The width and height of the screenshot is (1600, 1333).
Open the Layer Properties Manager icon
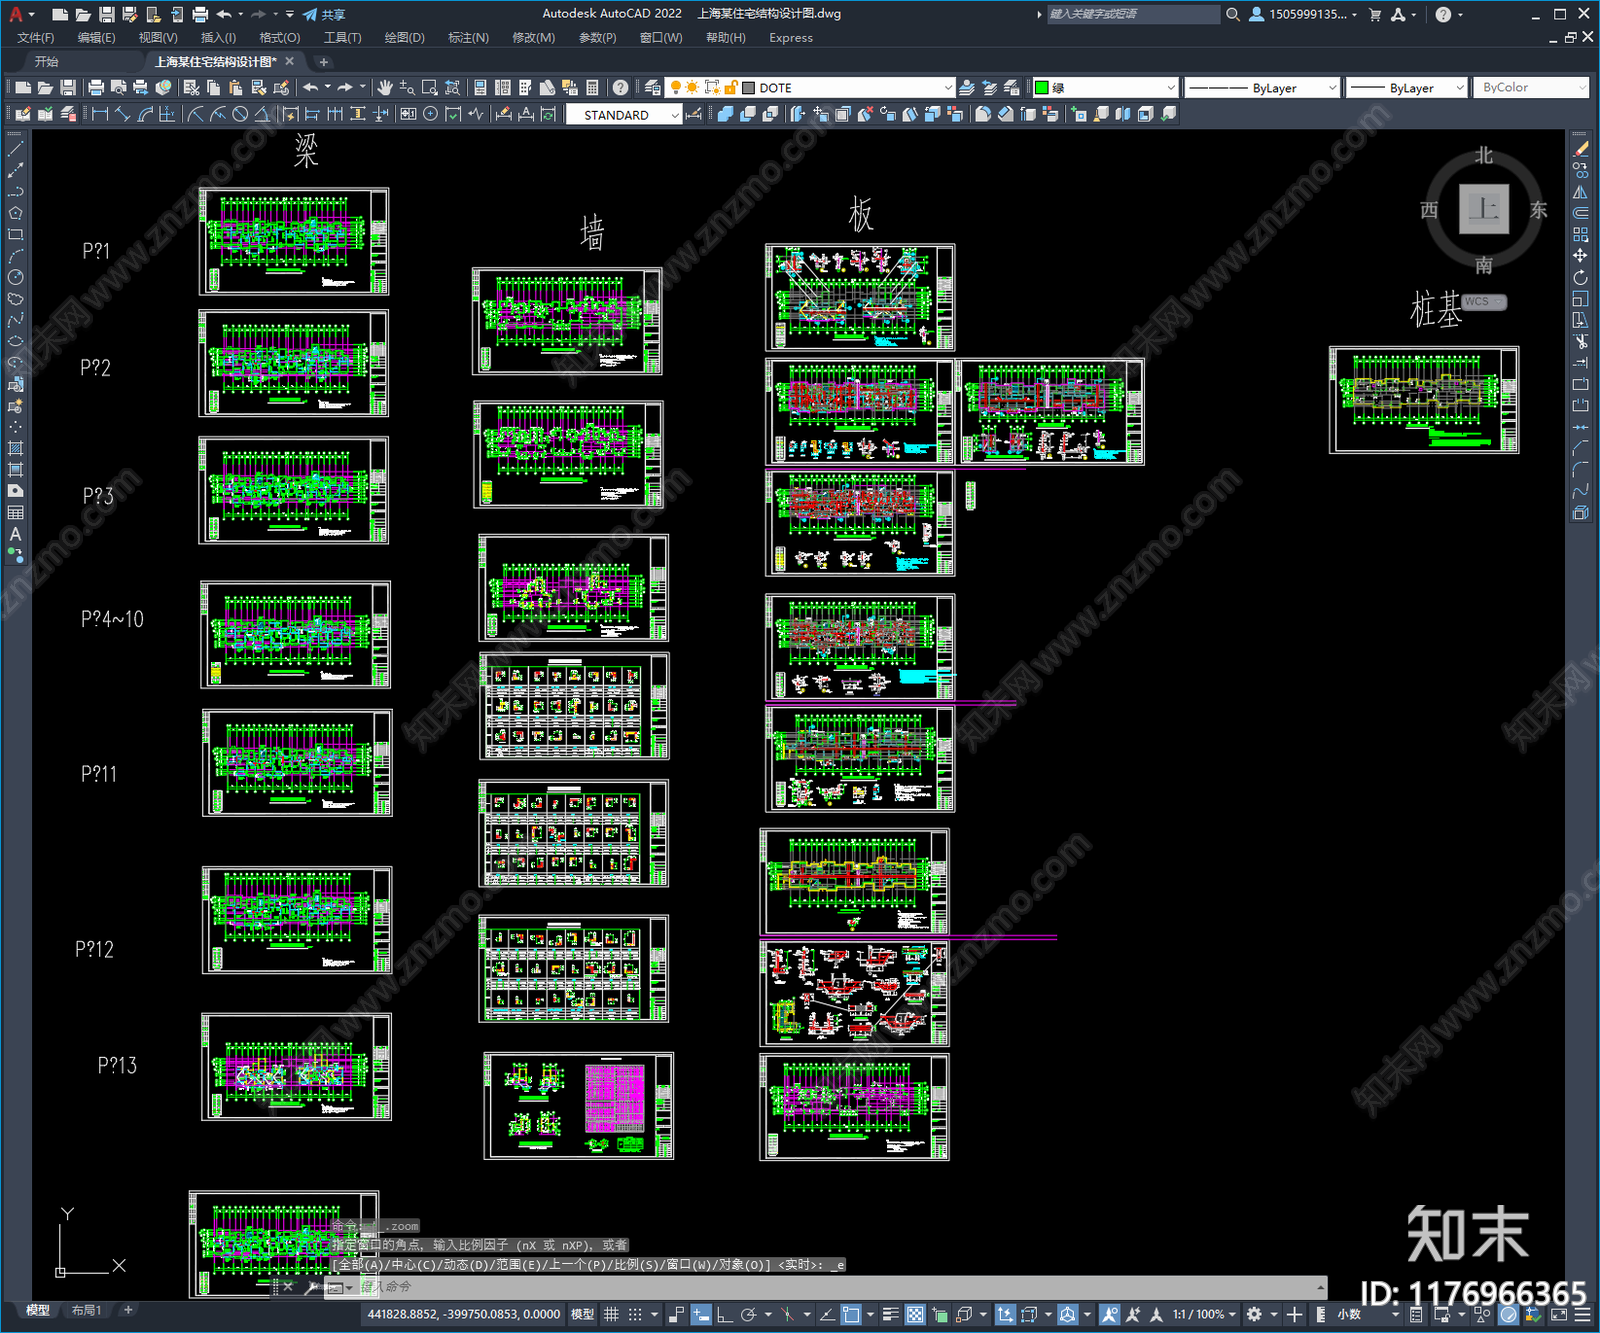coord(654,88)
